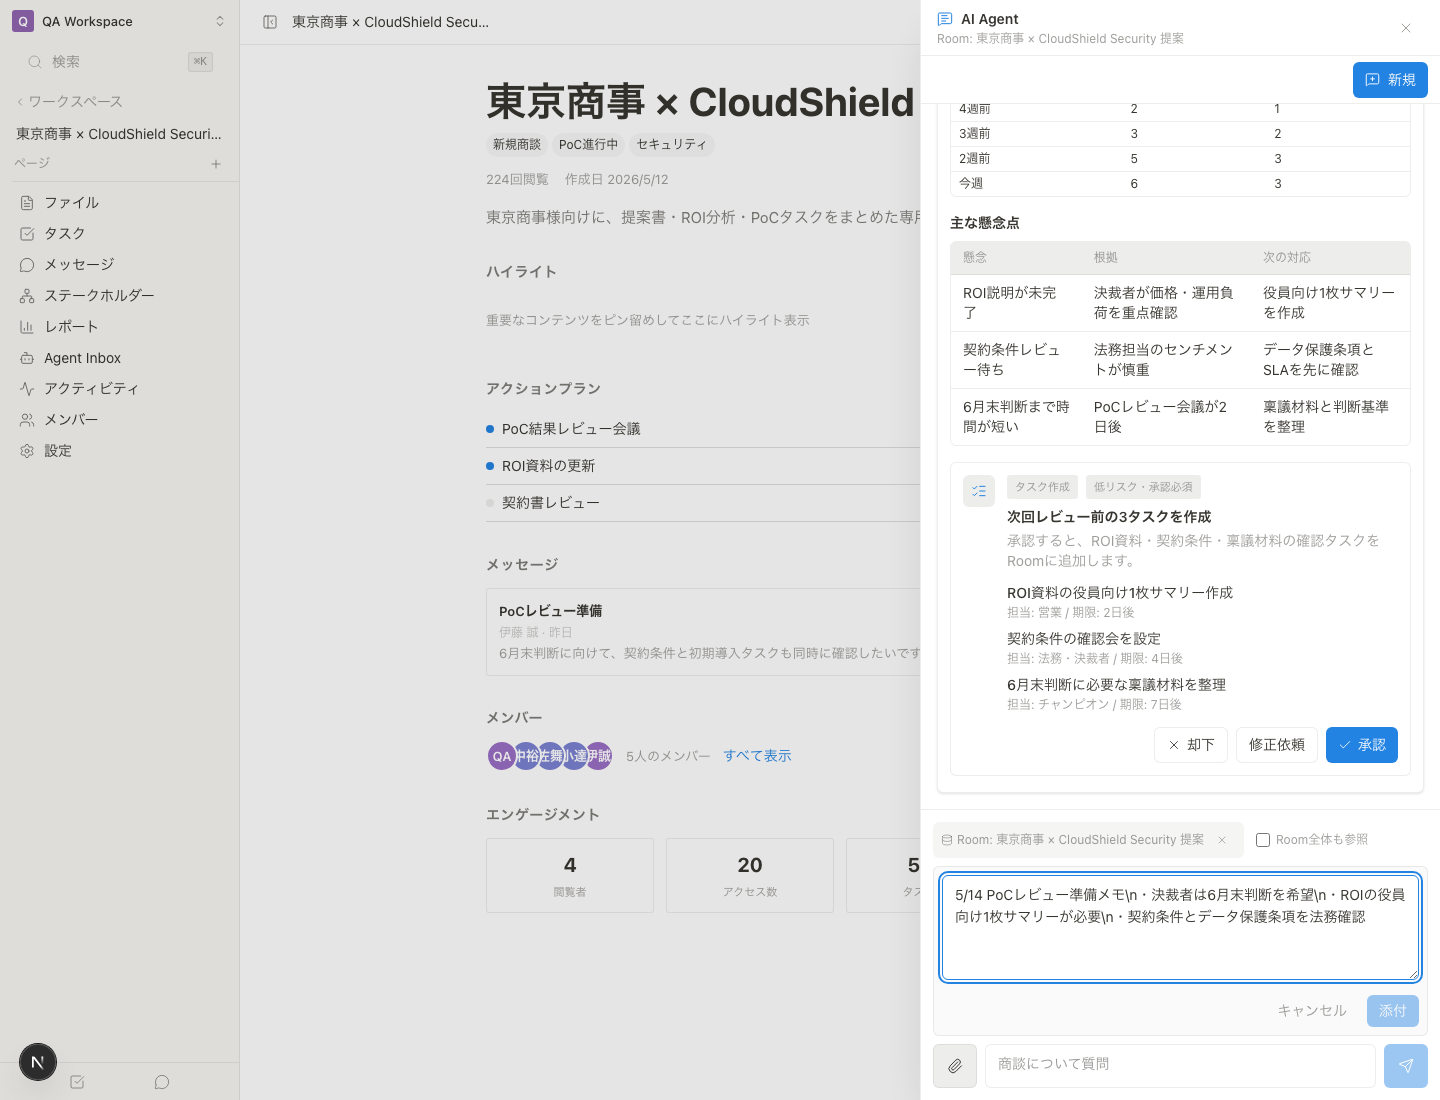The width and height of the screenshot is (1440, 1100).
Task: Click the QA Workspace logo icon
Action: tap(23, 21)
